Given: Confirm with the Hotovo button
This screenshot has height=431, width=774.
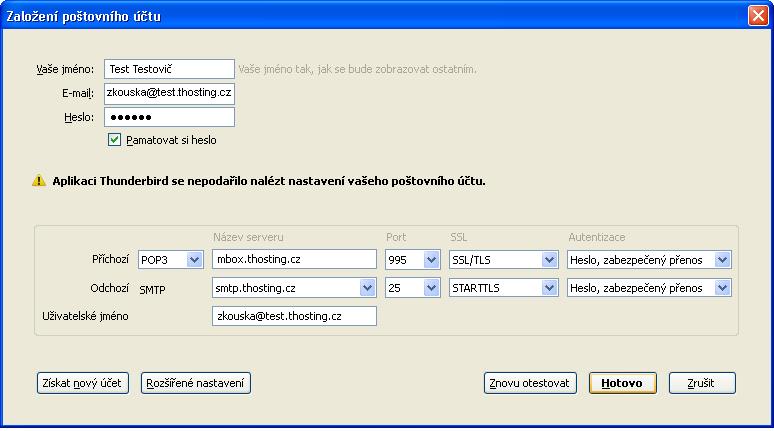Looking at the screenshot, I should pos(622,383).
